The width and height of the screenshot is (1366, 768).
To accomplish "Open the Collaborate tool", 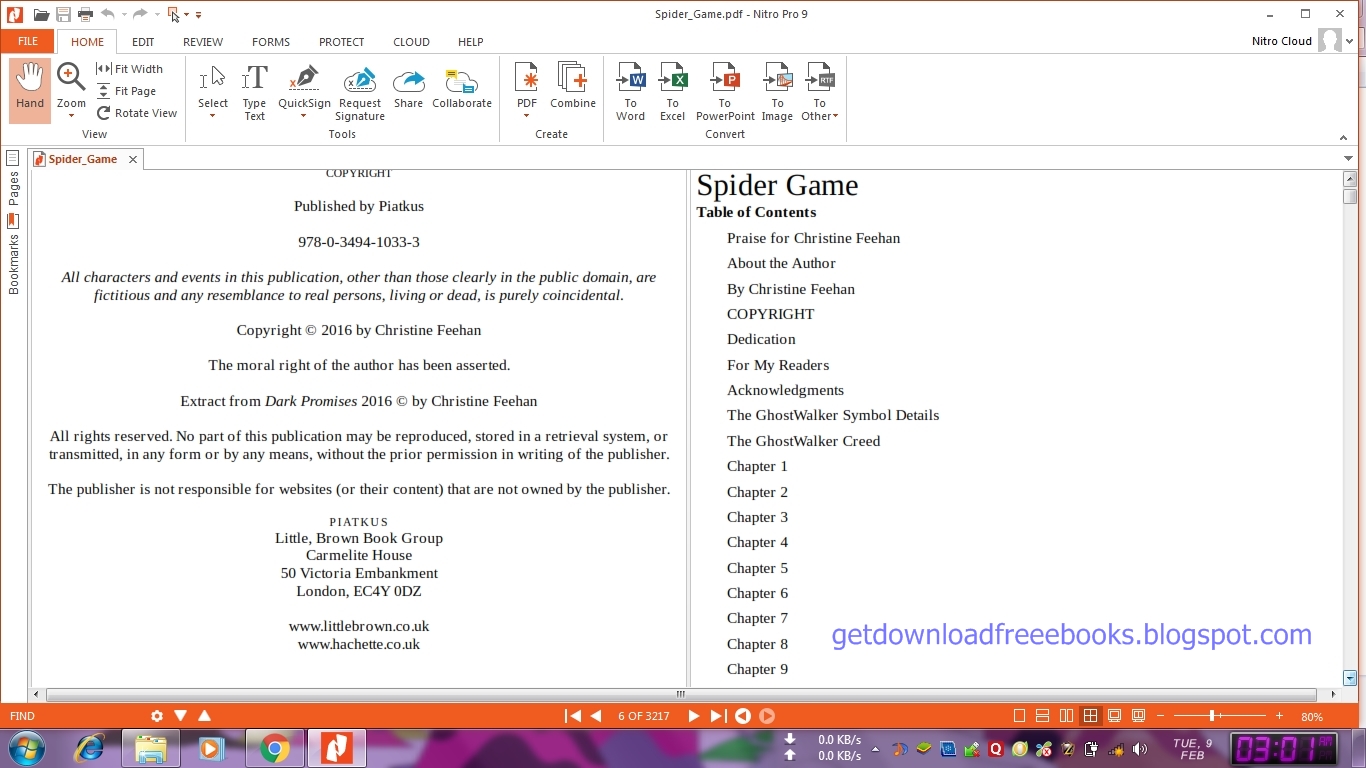I will click(462, 86).
